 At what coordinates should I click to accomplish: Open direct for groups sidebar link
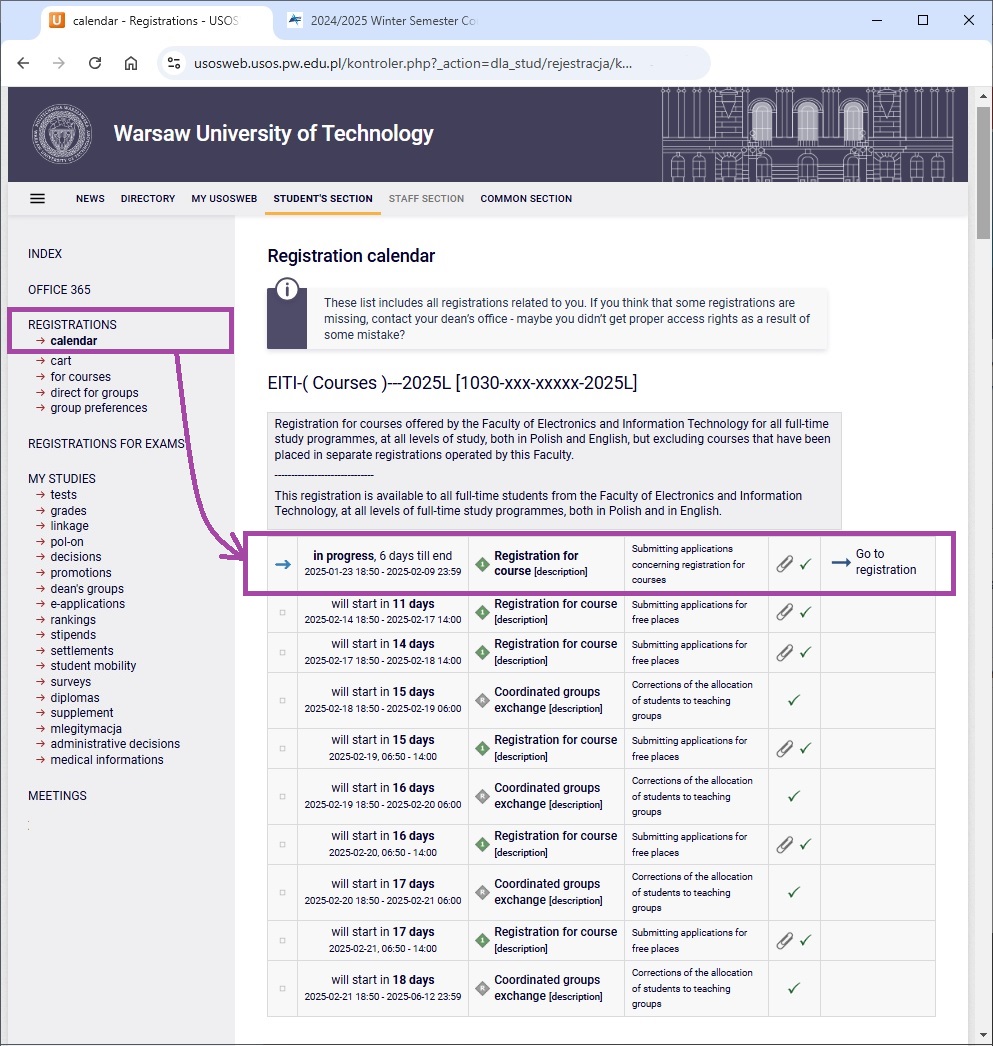coord(94,393)
